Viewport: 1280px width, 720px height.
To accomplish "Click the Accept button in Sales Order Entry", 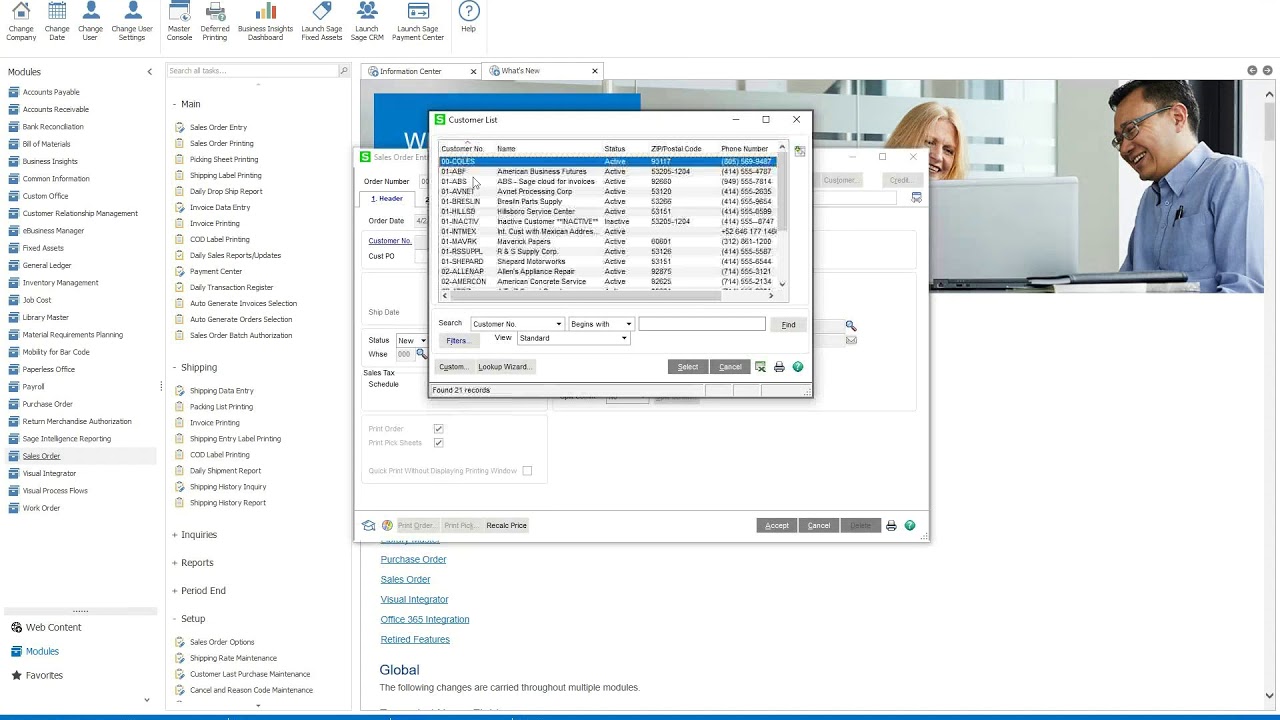I will click(x=777, y=525).
